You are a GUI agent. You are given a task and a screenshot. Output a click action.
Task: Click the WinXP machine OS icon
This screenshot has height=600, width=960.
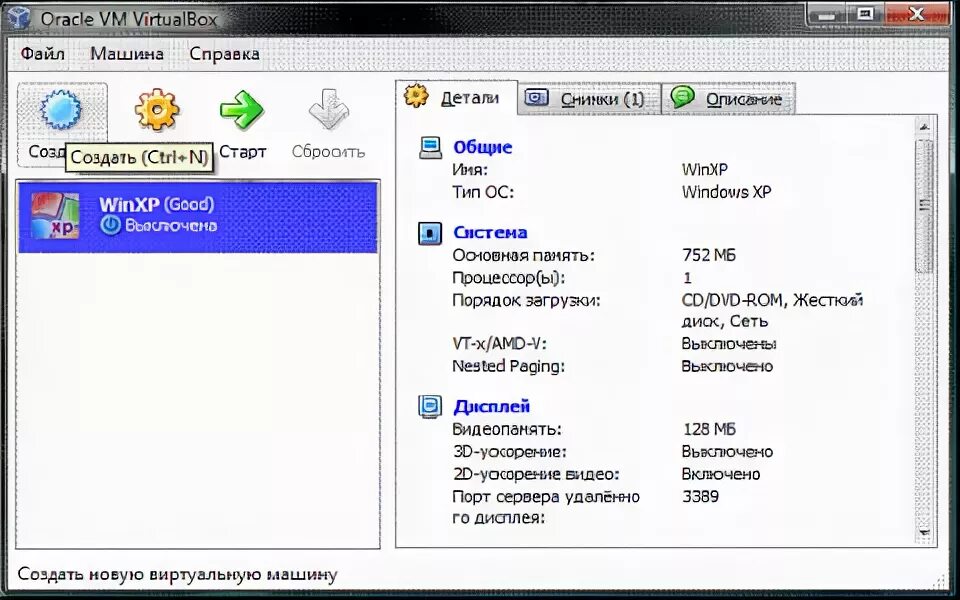pos(55,216)
